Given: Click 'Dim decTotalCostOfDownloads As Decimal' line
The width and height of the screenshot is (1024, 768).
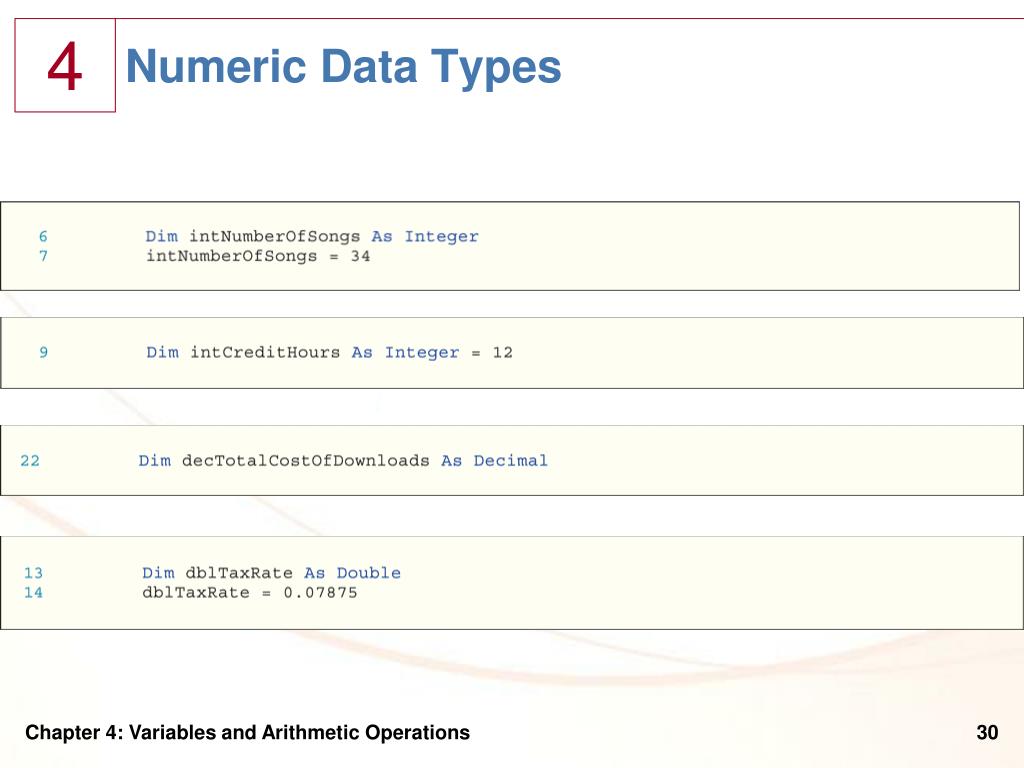Looking at the screenshot, I should (344, 461).
